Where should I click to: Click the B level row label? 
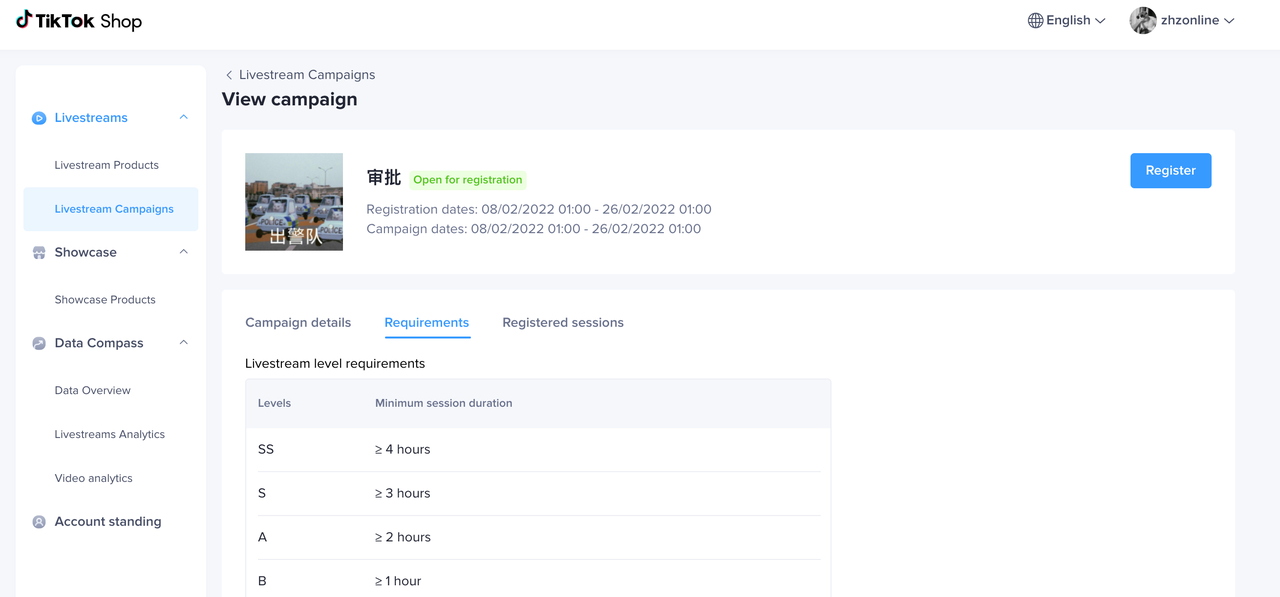point(262,582)
